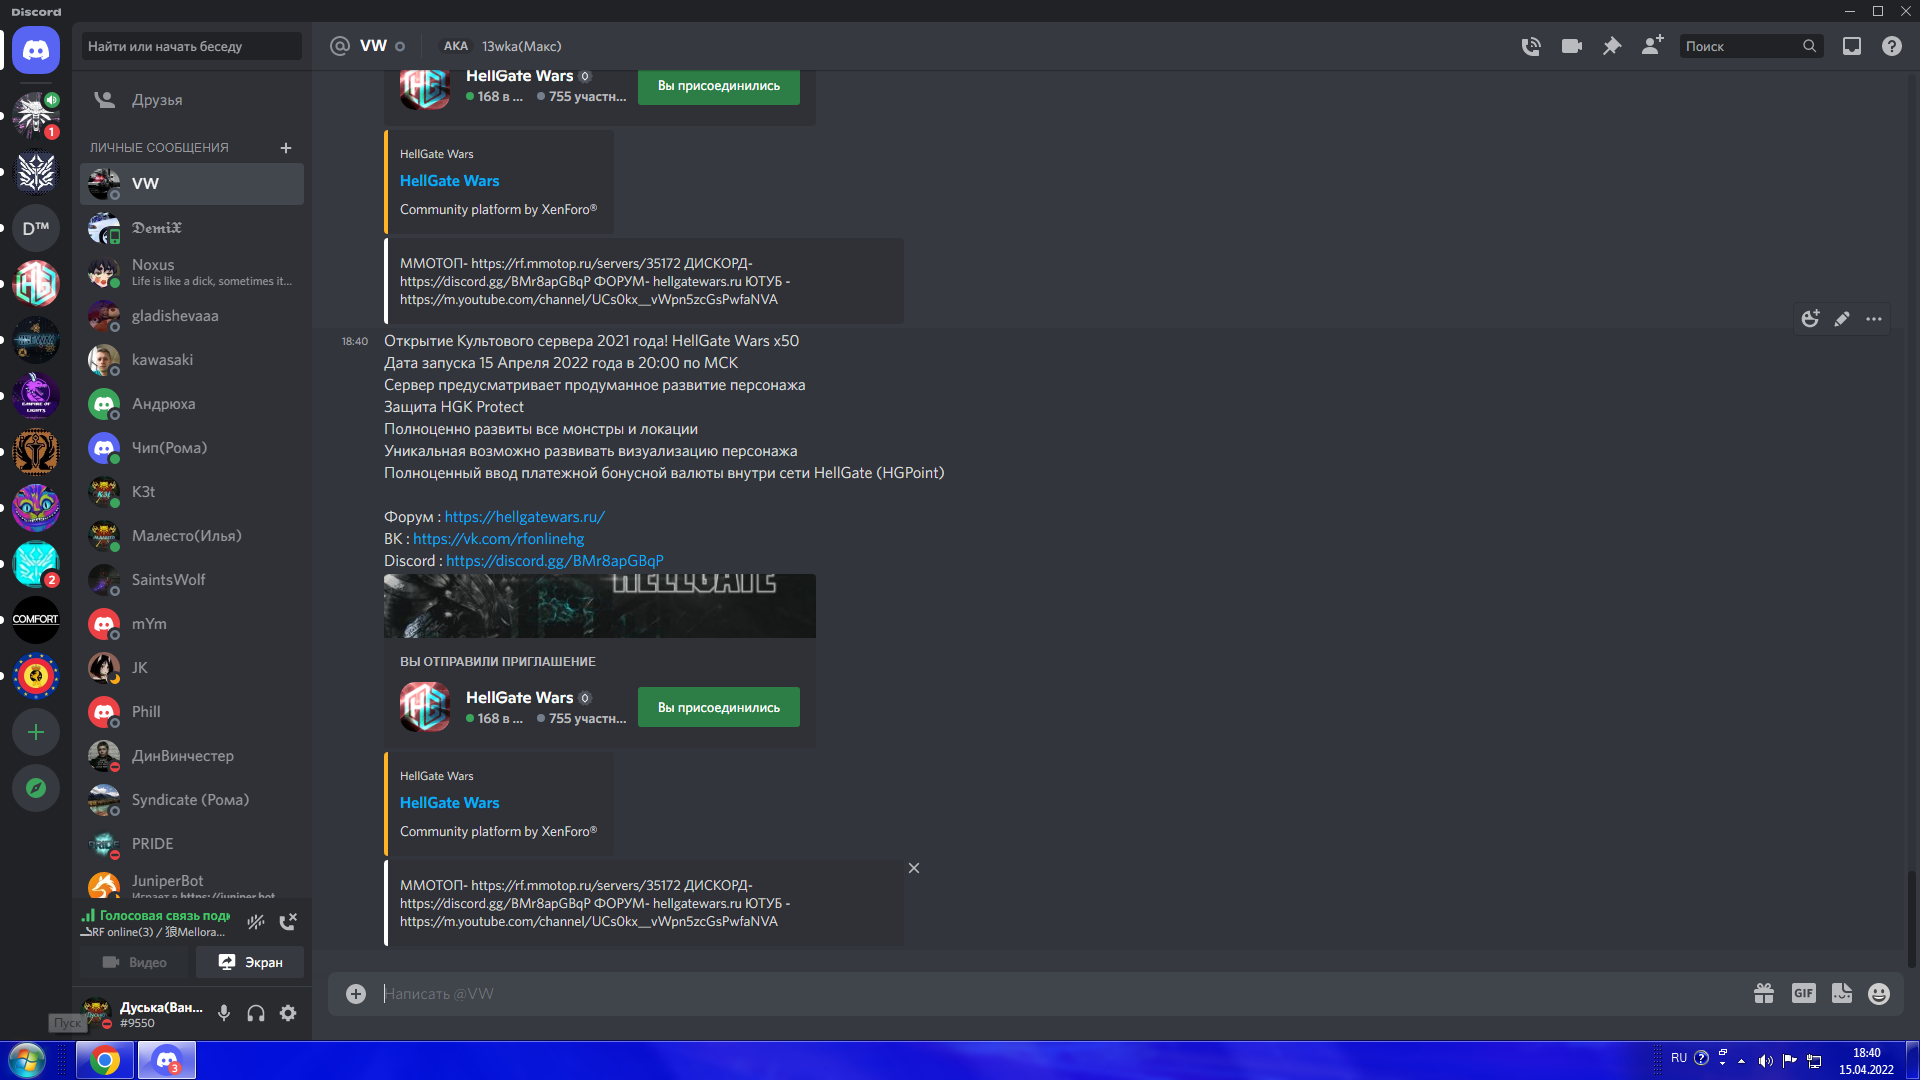Open the inbox panel
The height and width of the screenshot is (1080, 1920).
tap(1852, 46)
